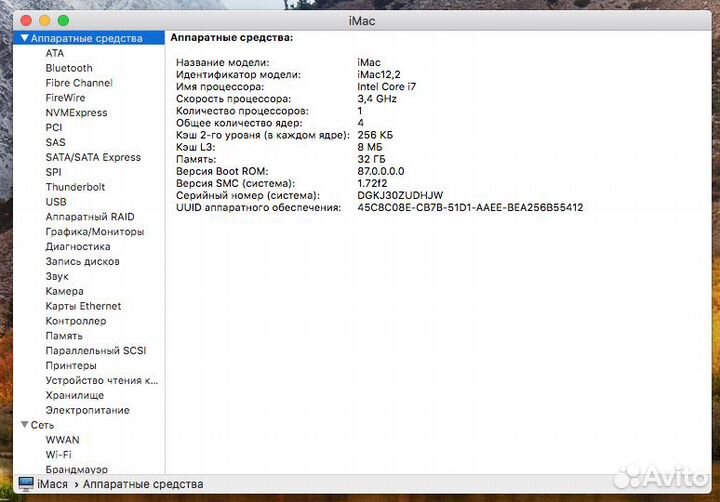The image size is (720, 502).
Task: Select Электропитание in the sidebar
Action: point(87,410)
